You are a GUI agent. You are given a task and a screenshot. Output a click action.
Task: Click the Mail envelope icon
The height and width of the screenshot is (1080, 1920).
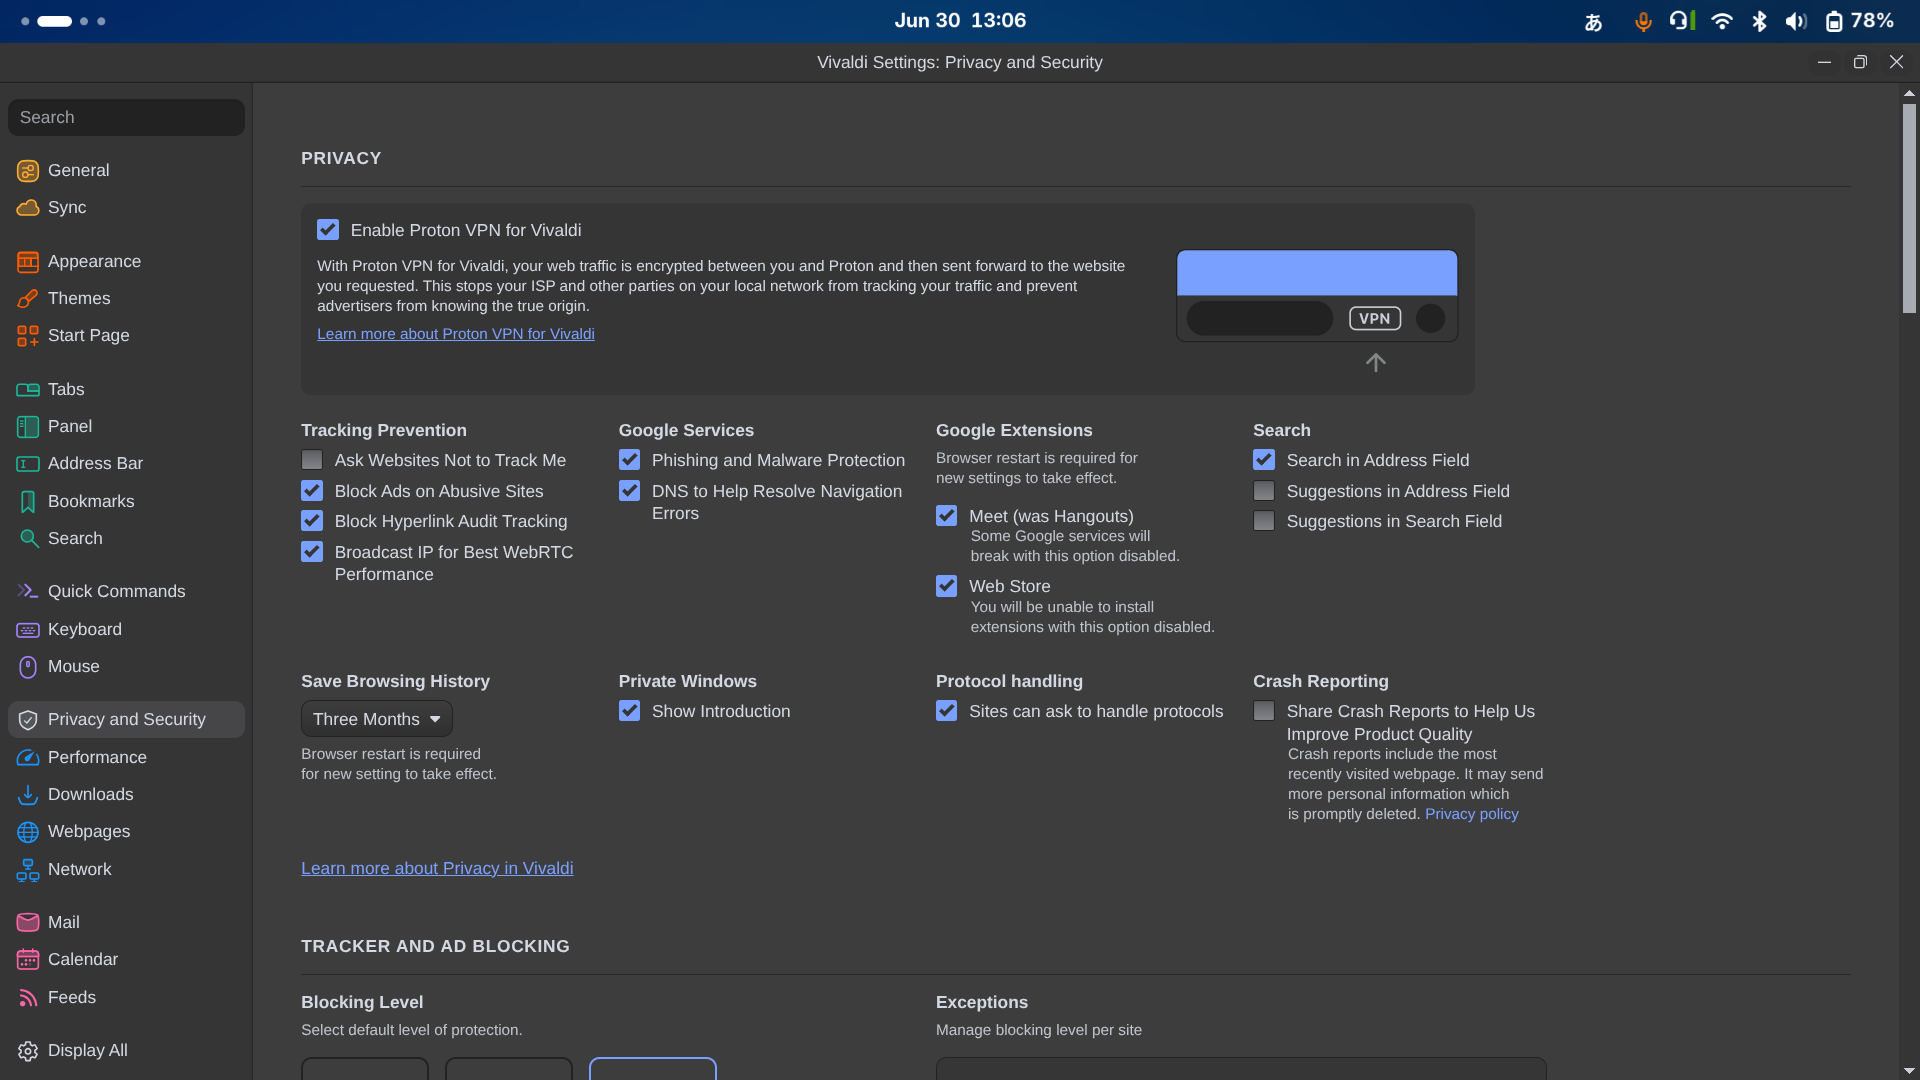(28, 923)
